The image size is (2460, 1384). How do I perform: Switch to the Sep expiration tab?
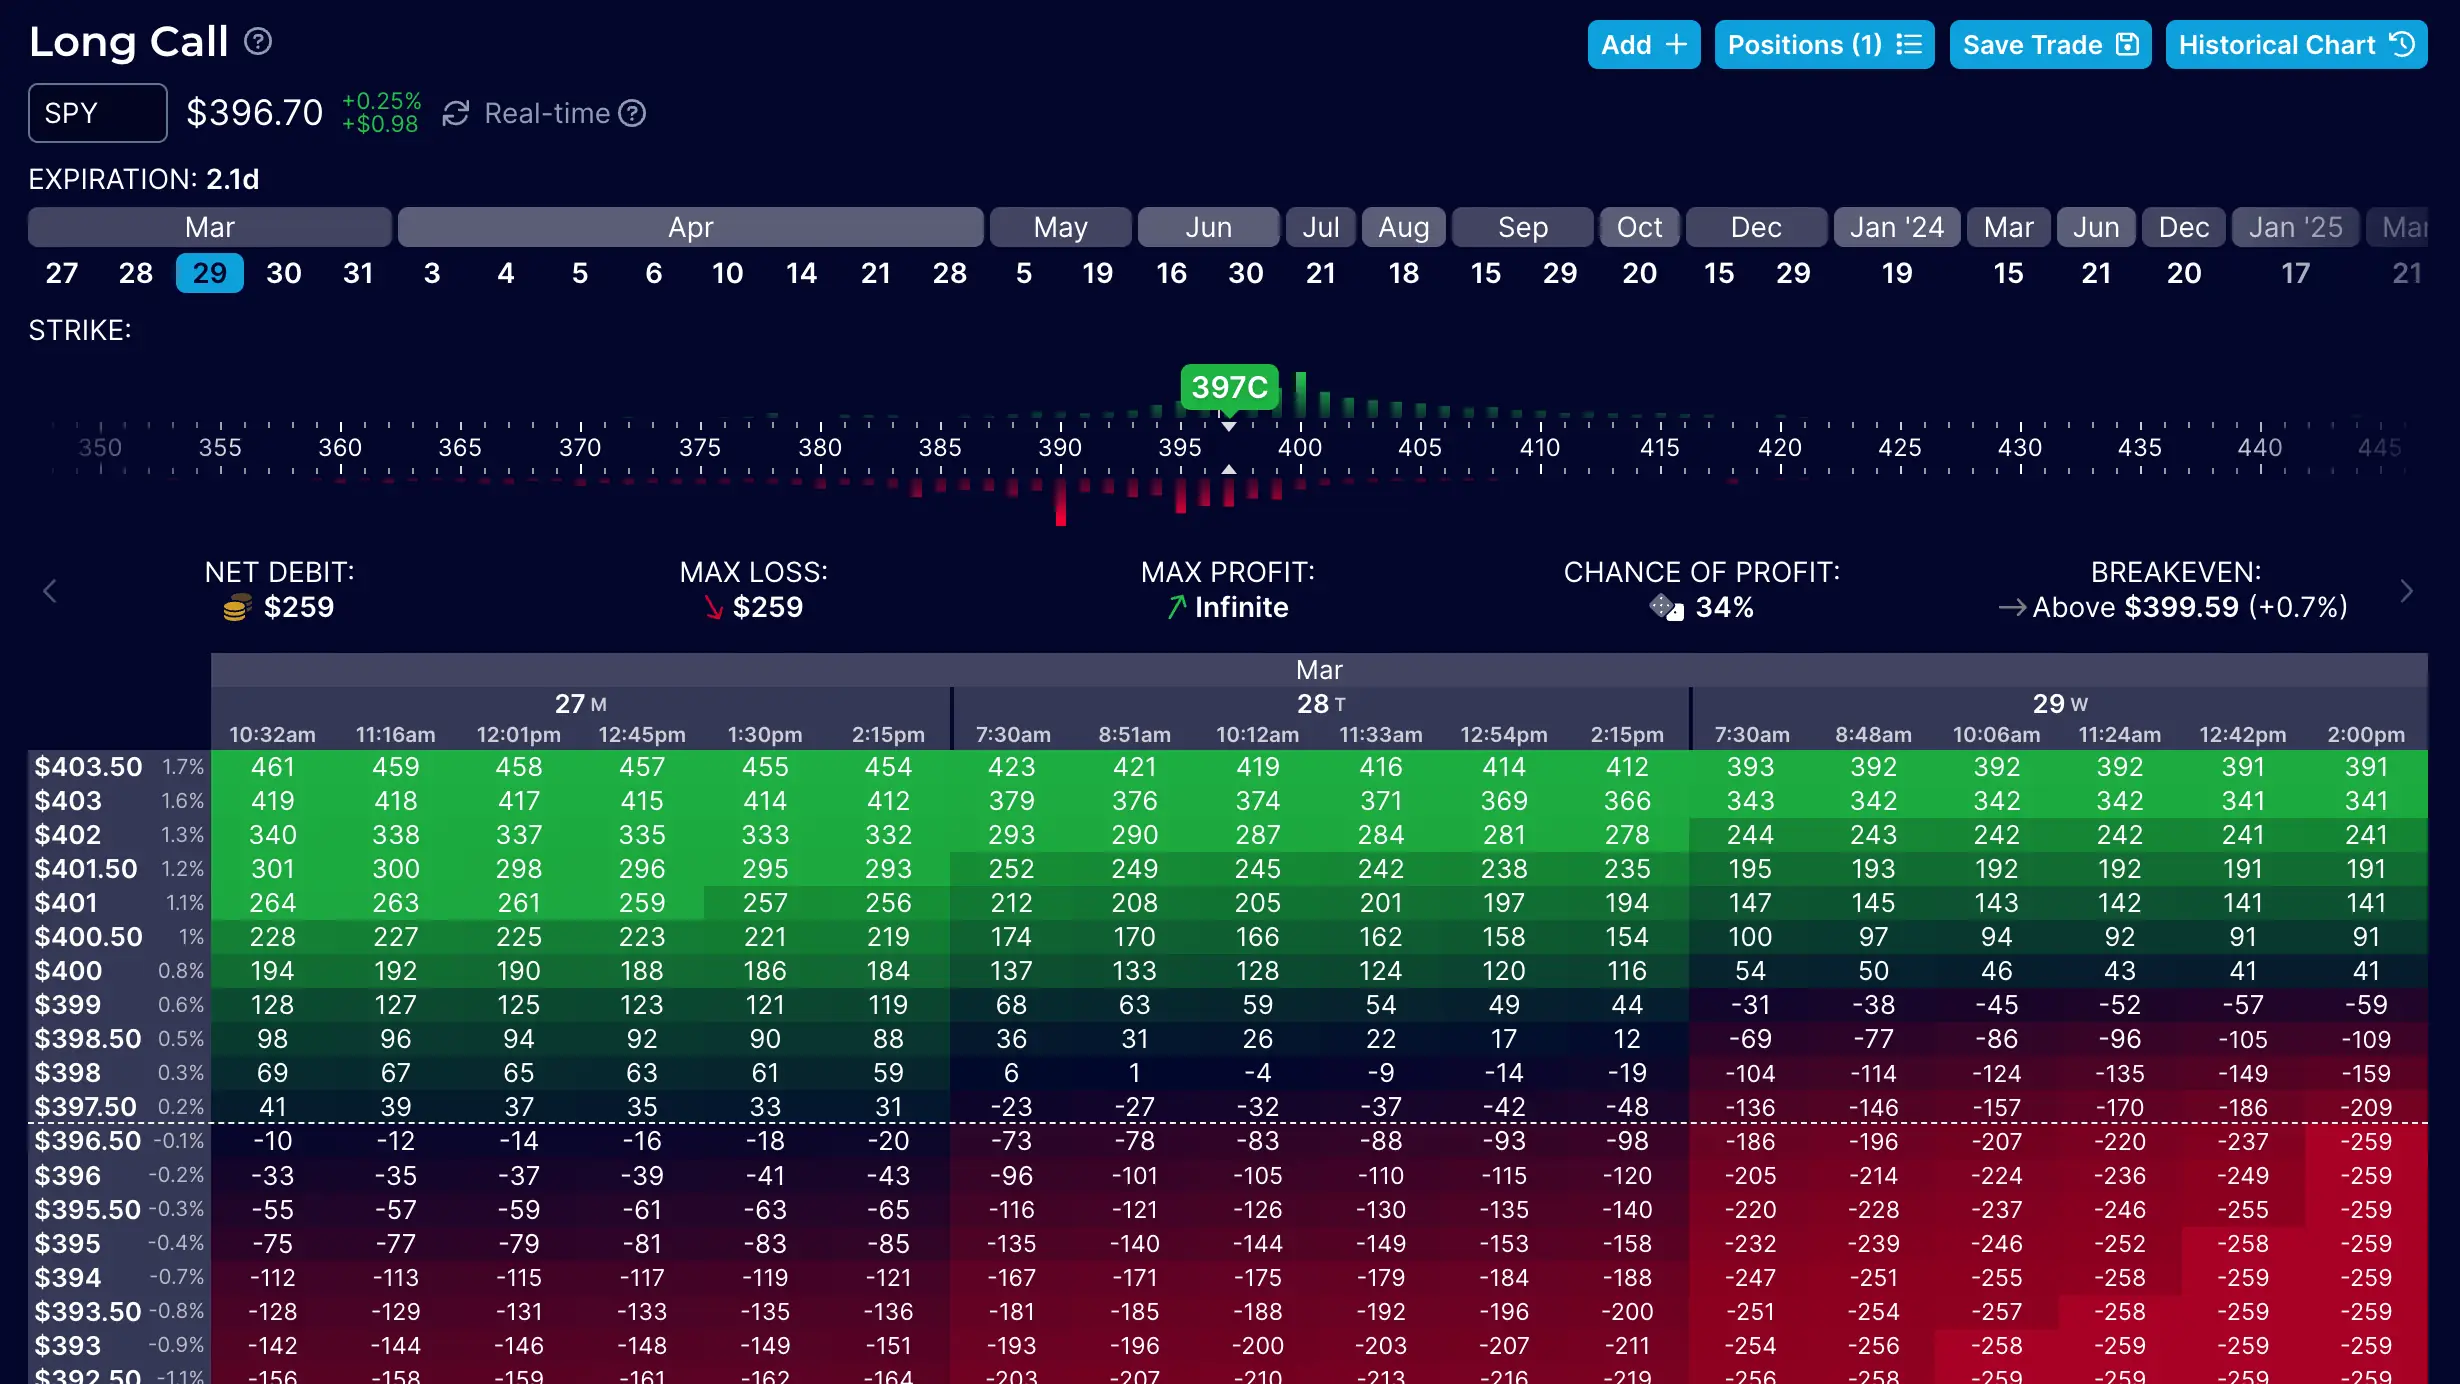1522,226
